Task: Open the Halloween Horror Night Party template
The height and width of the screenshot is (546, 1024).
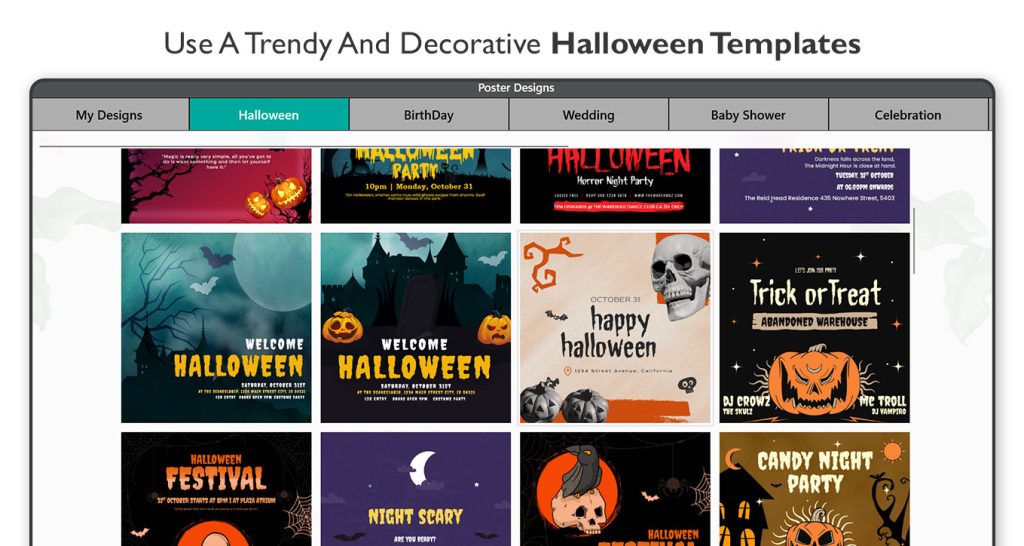Action: [615, 186]
